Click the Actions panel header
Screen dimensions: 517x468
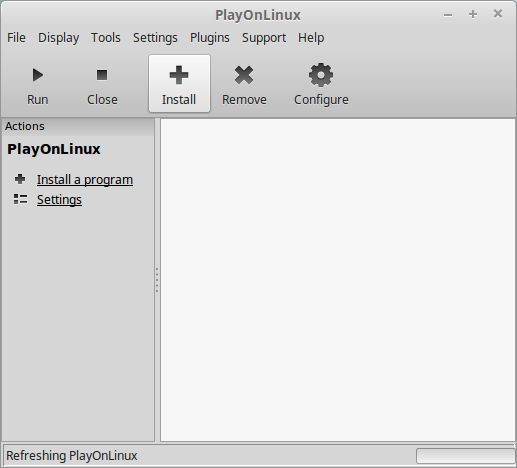coord(78,126)
